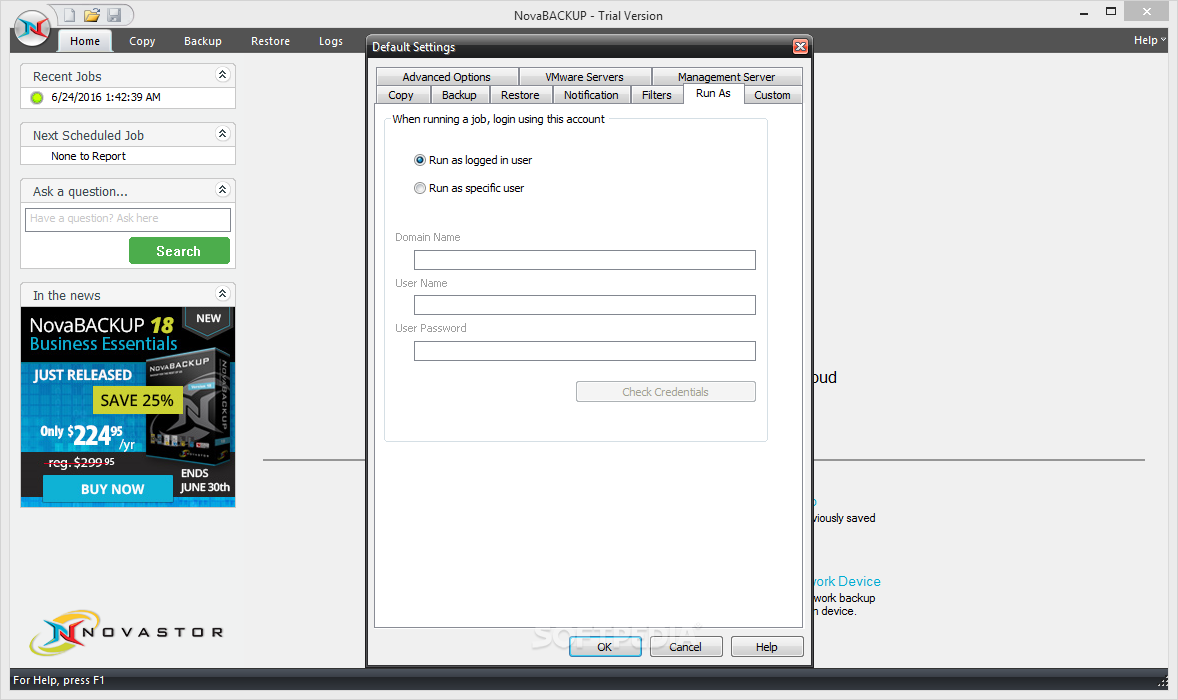1178x700 pixels.
Task: Click the BUY NOW button in the ad
Action: [x=108, y=489]
